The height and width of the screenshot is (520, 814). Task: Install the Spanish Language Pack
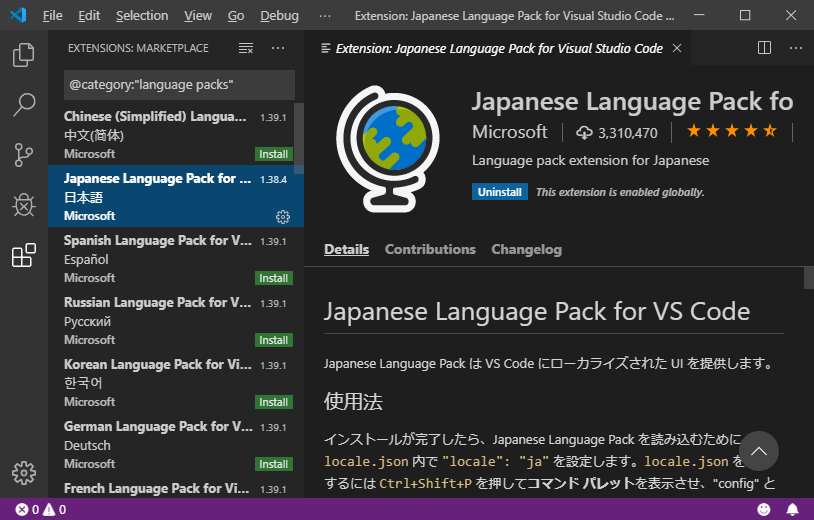pos(274,278)
